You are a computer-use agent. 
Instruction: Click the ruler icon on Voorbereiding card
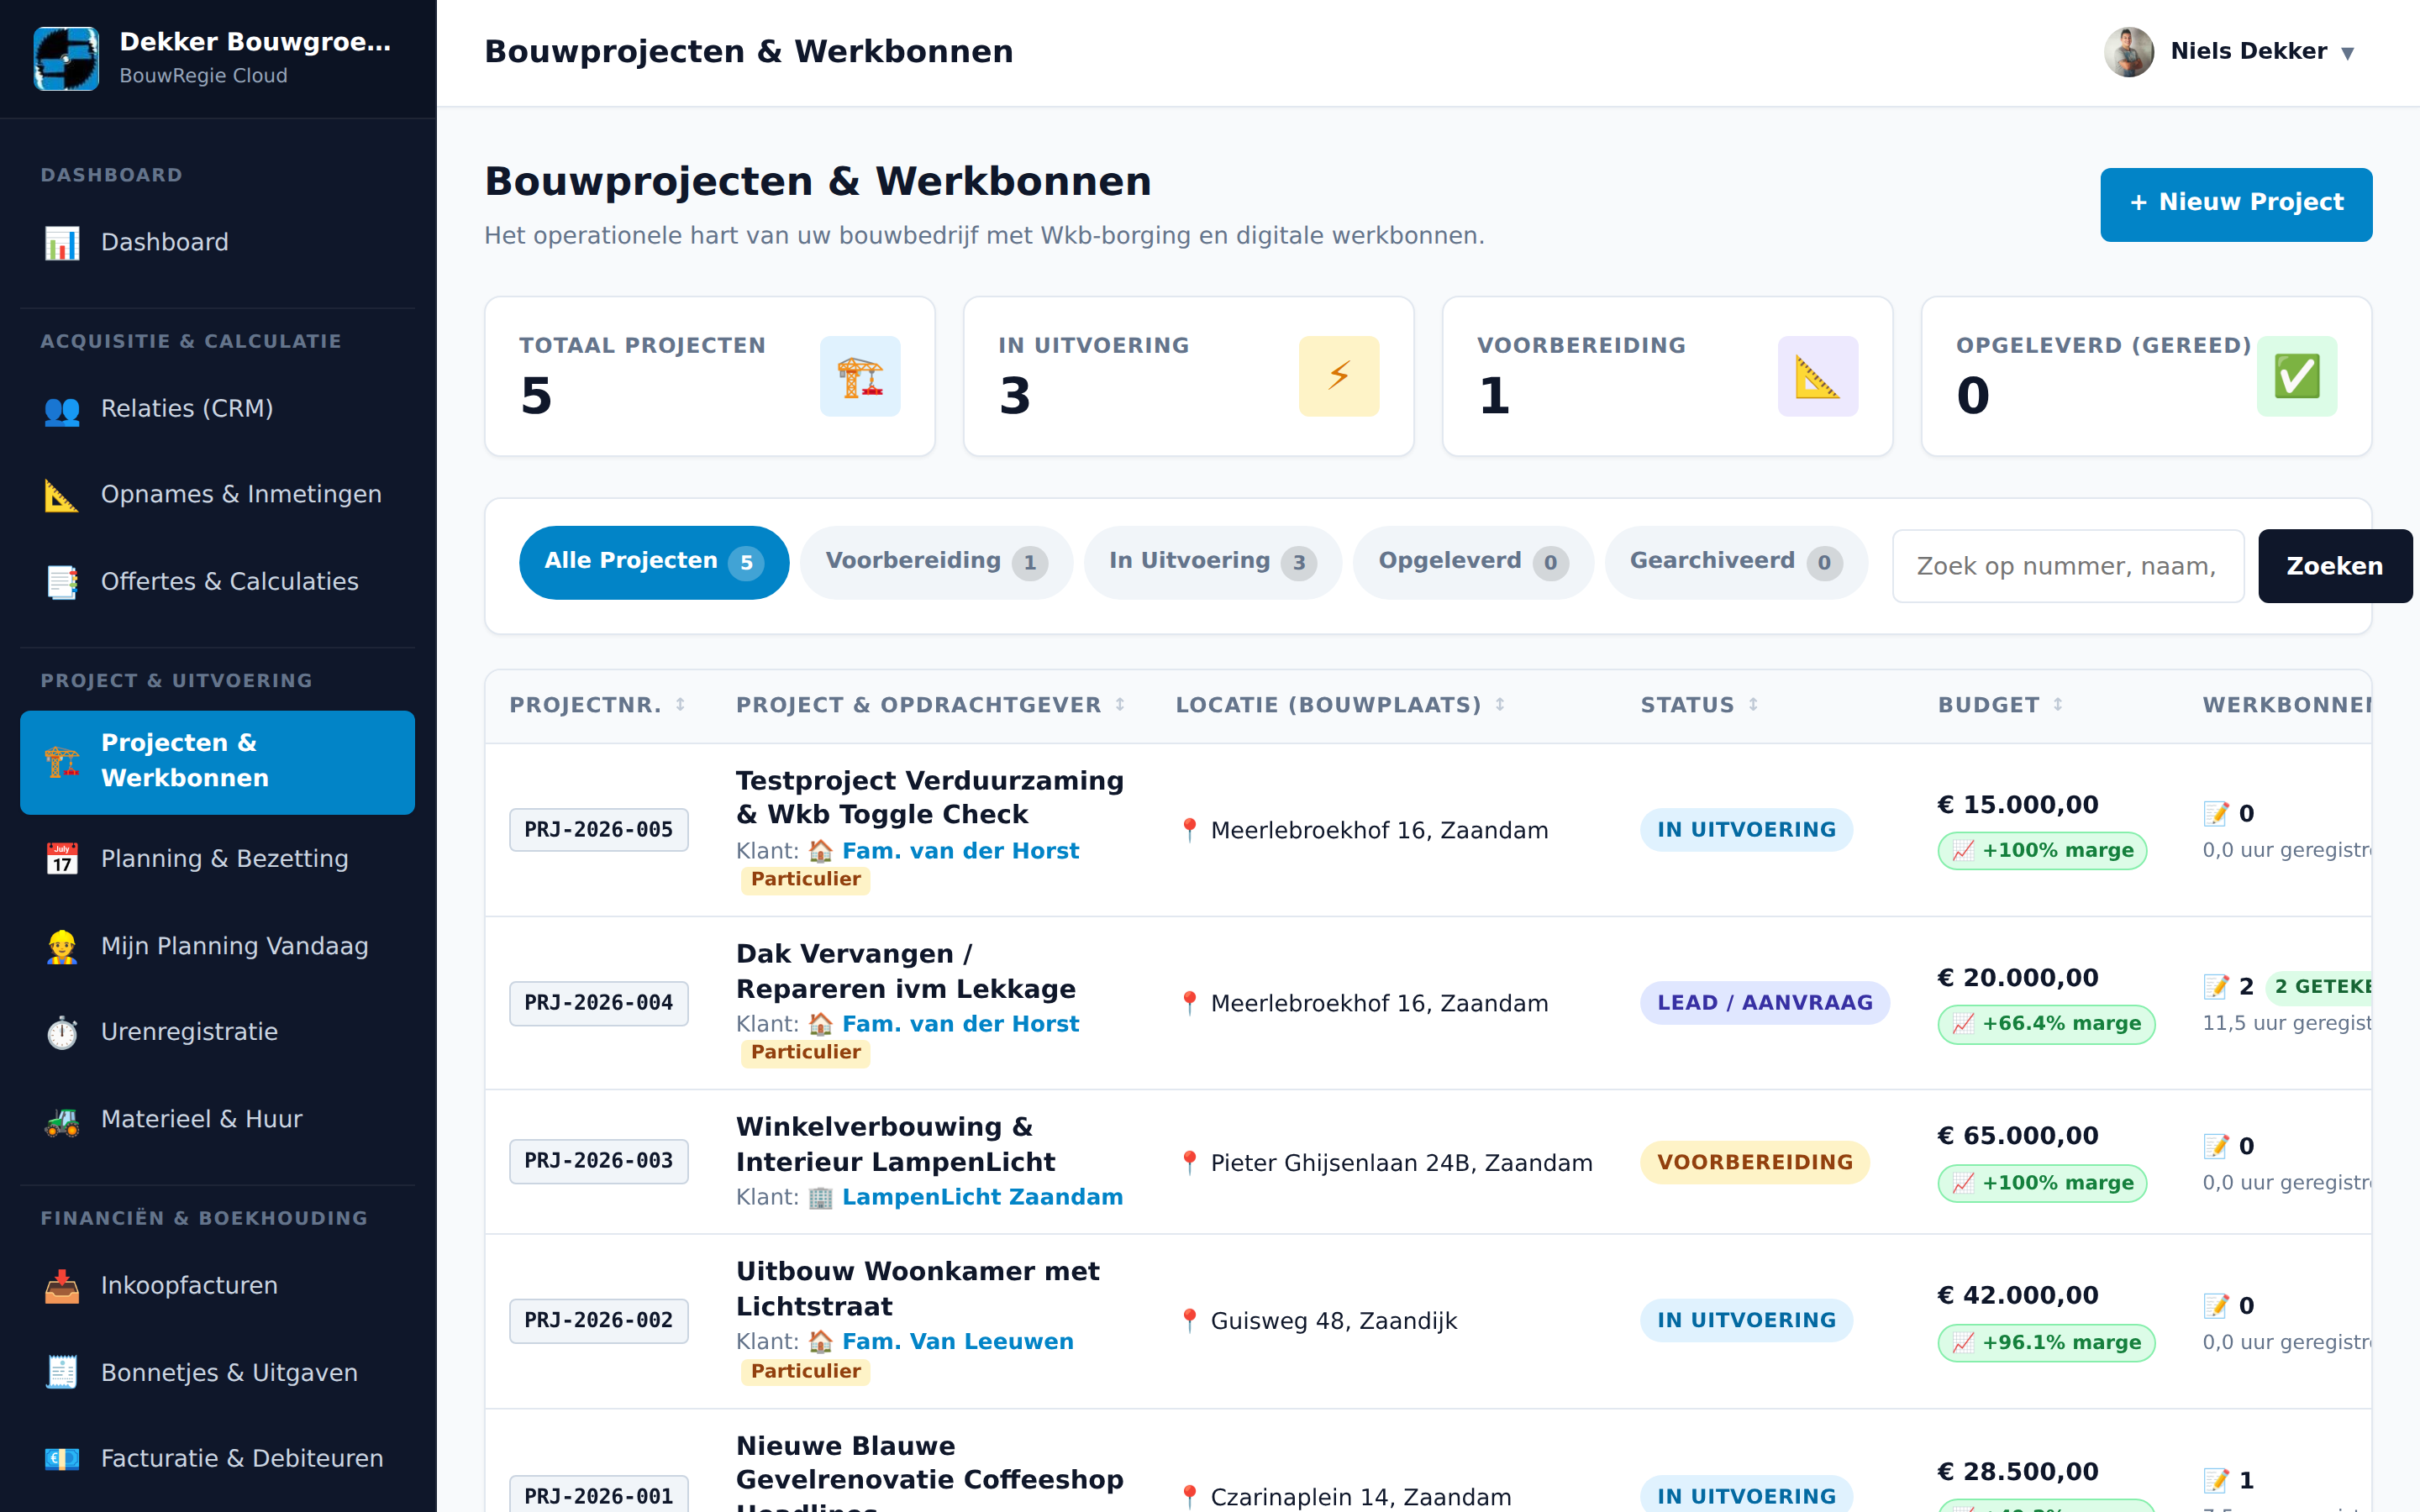click(x=1818, y=376)
